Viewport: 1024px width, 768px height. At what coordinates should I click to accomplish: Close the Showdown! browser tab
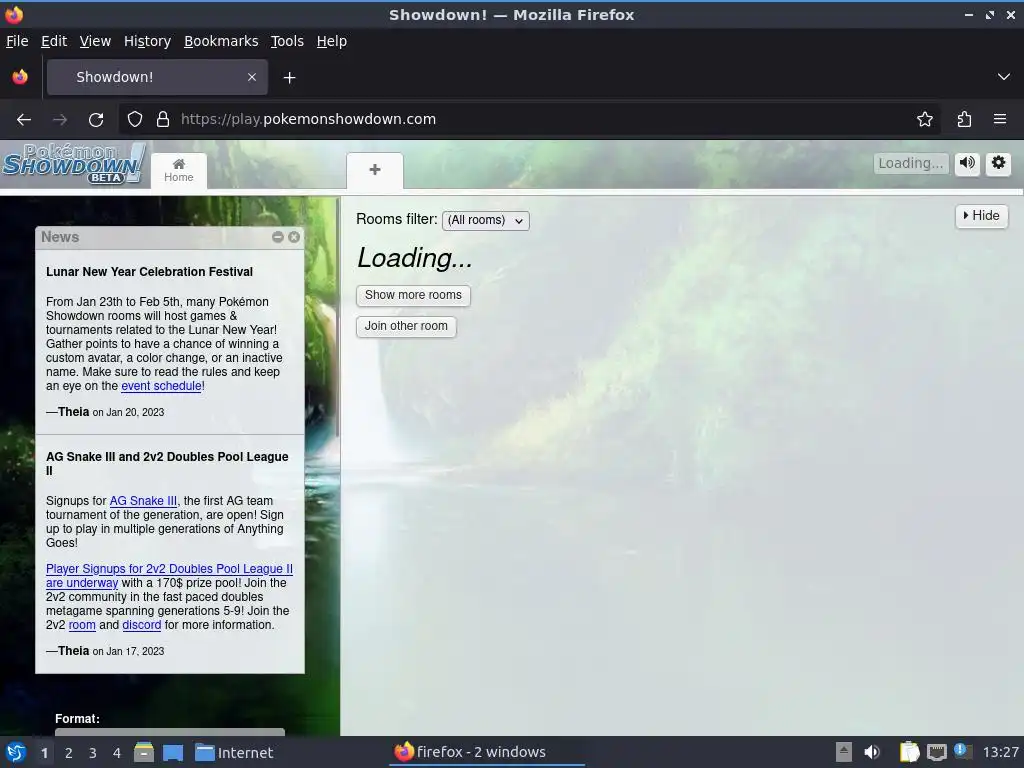[252, 77]
